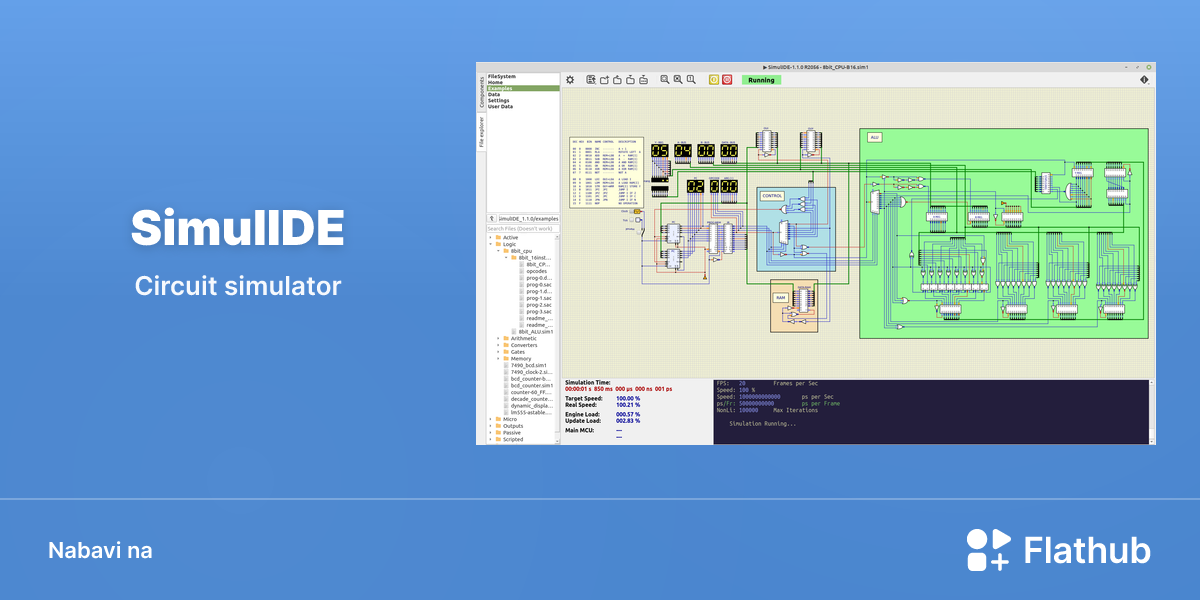The width and height of the screenshot is (1200, 600).
Task: Select prog-2.sac file
Action: click(536, 304)
